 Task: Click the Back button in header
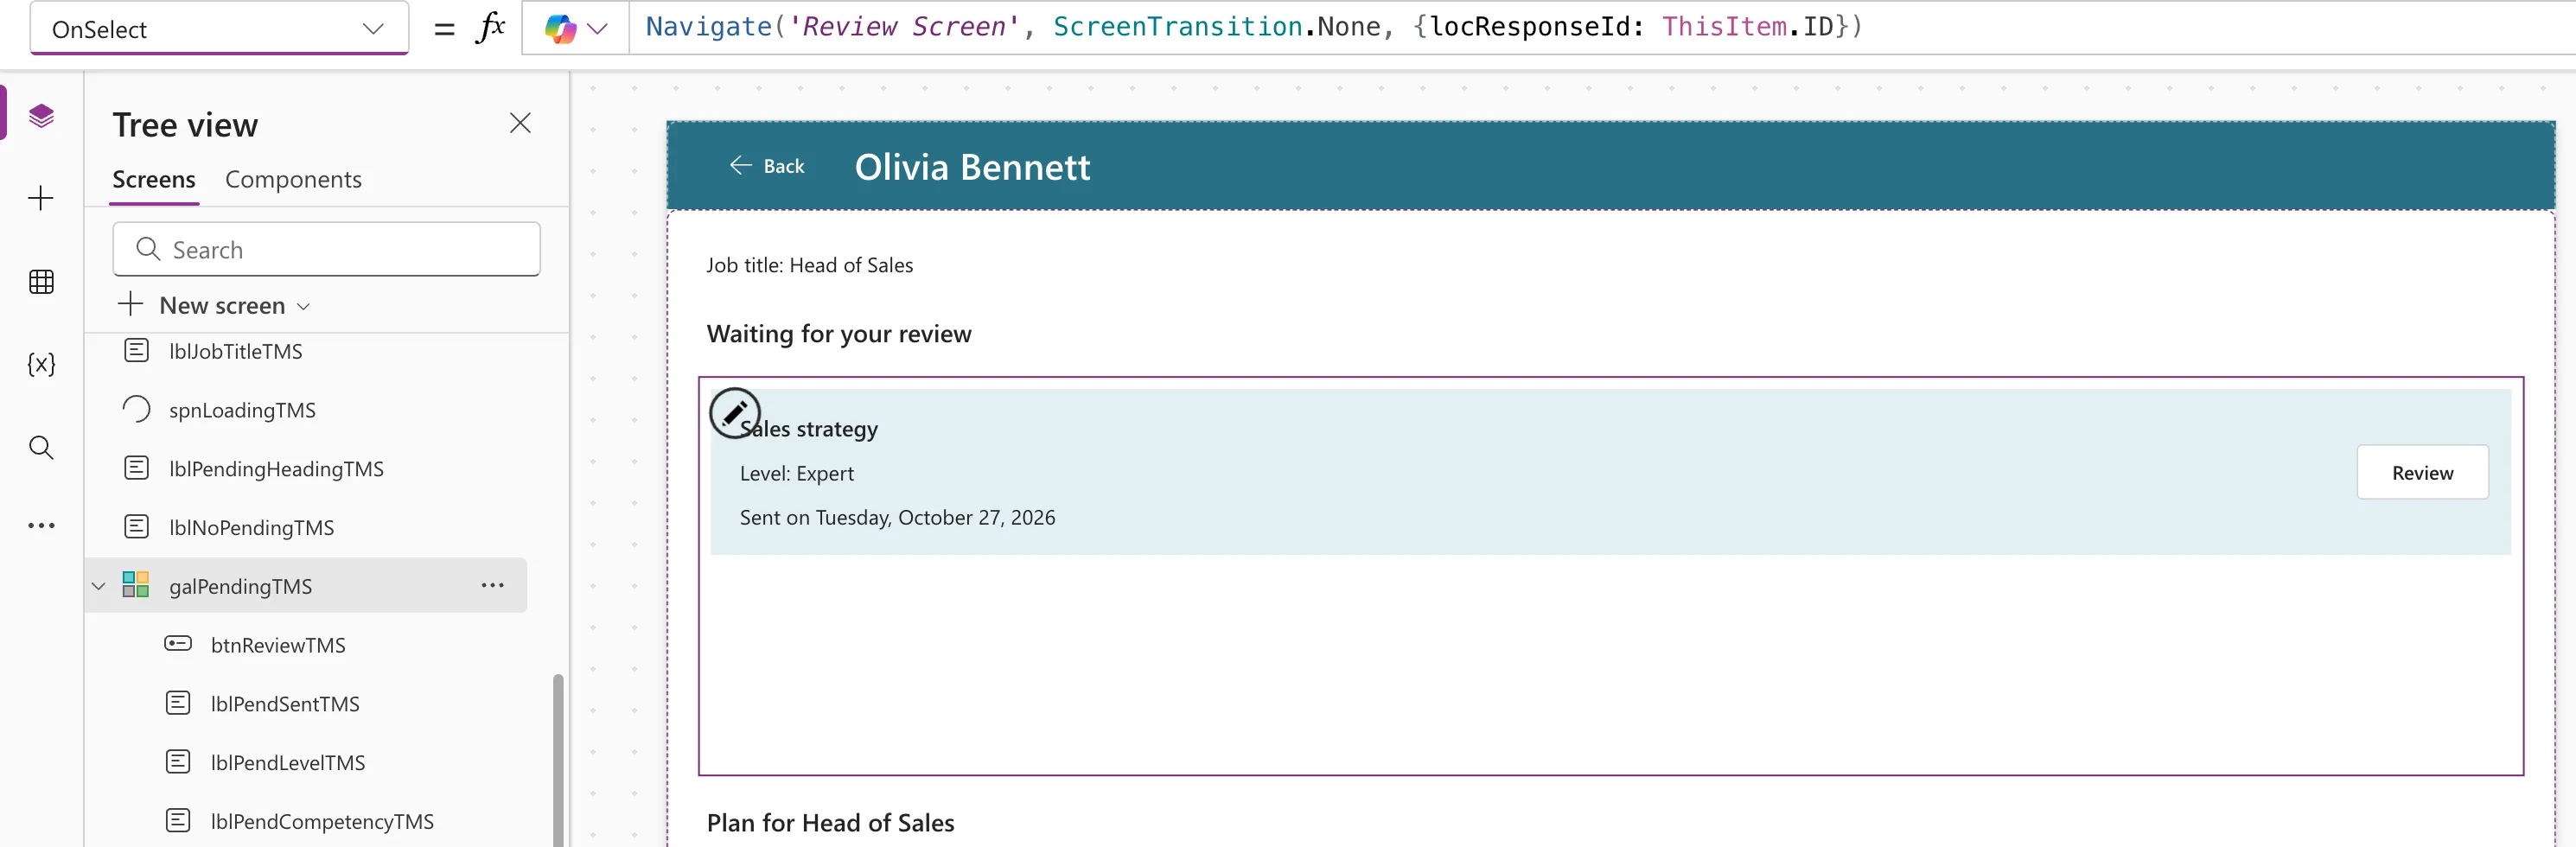768,166
